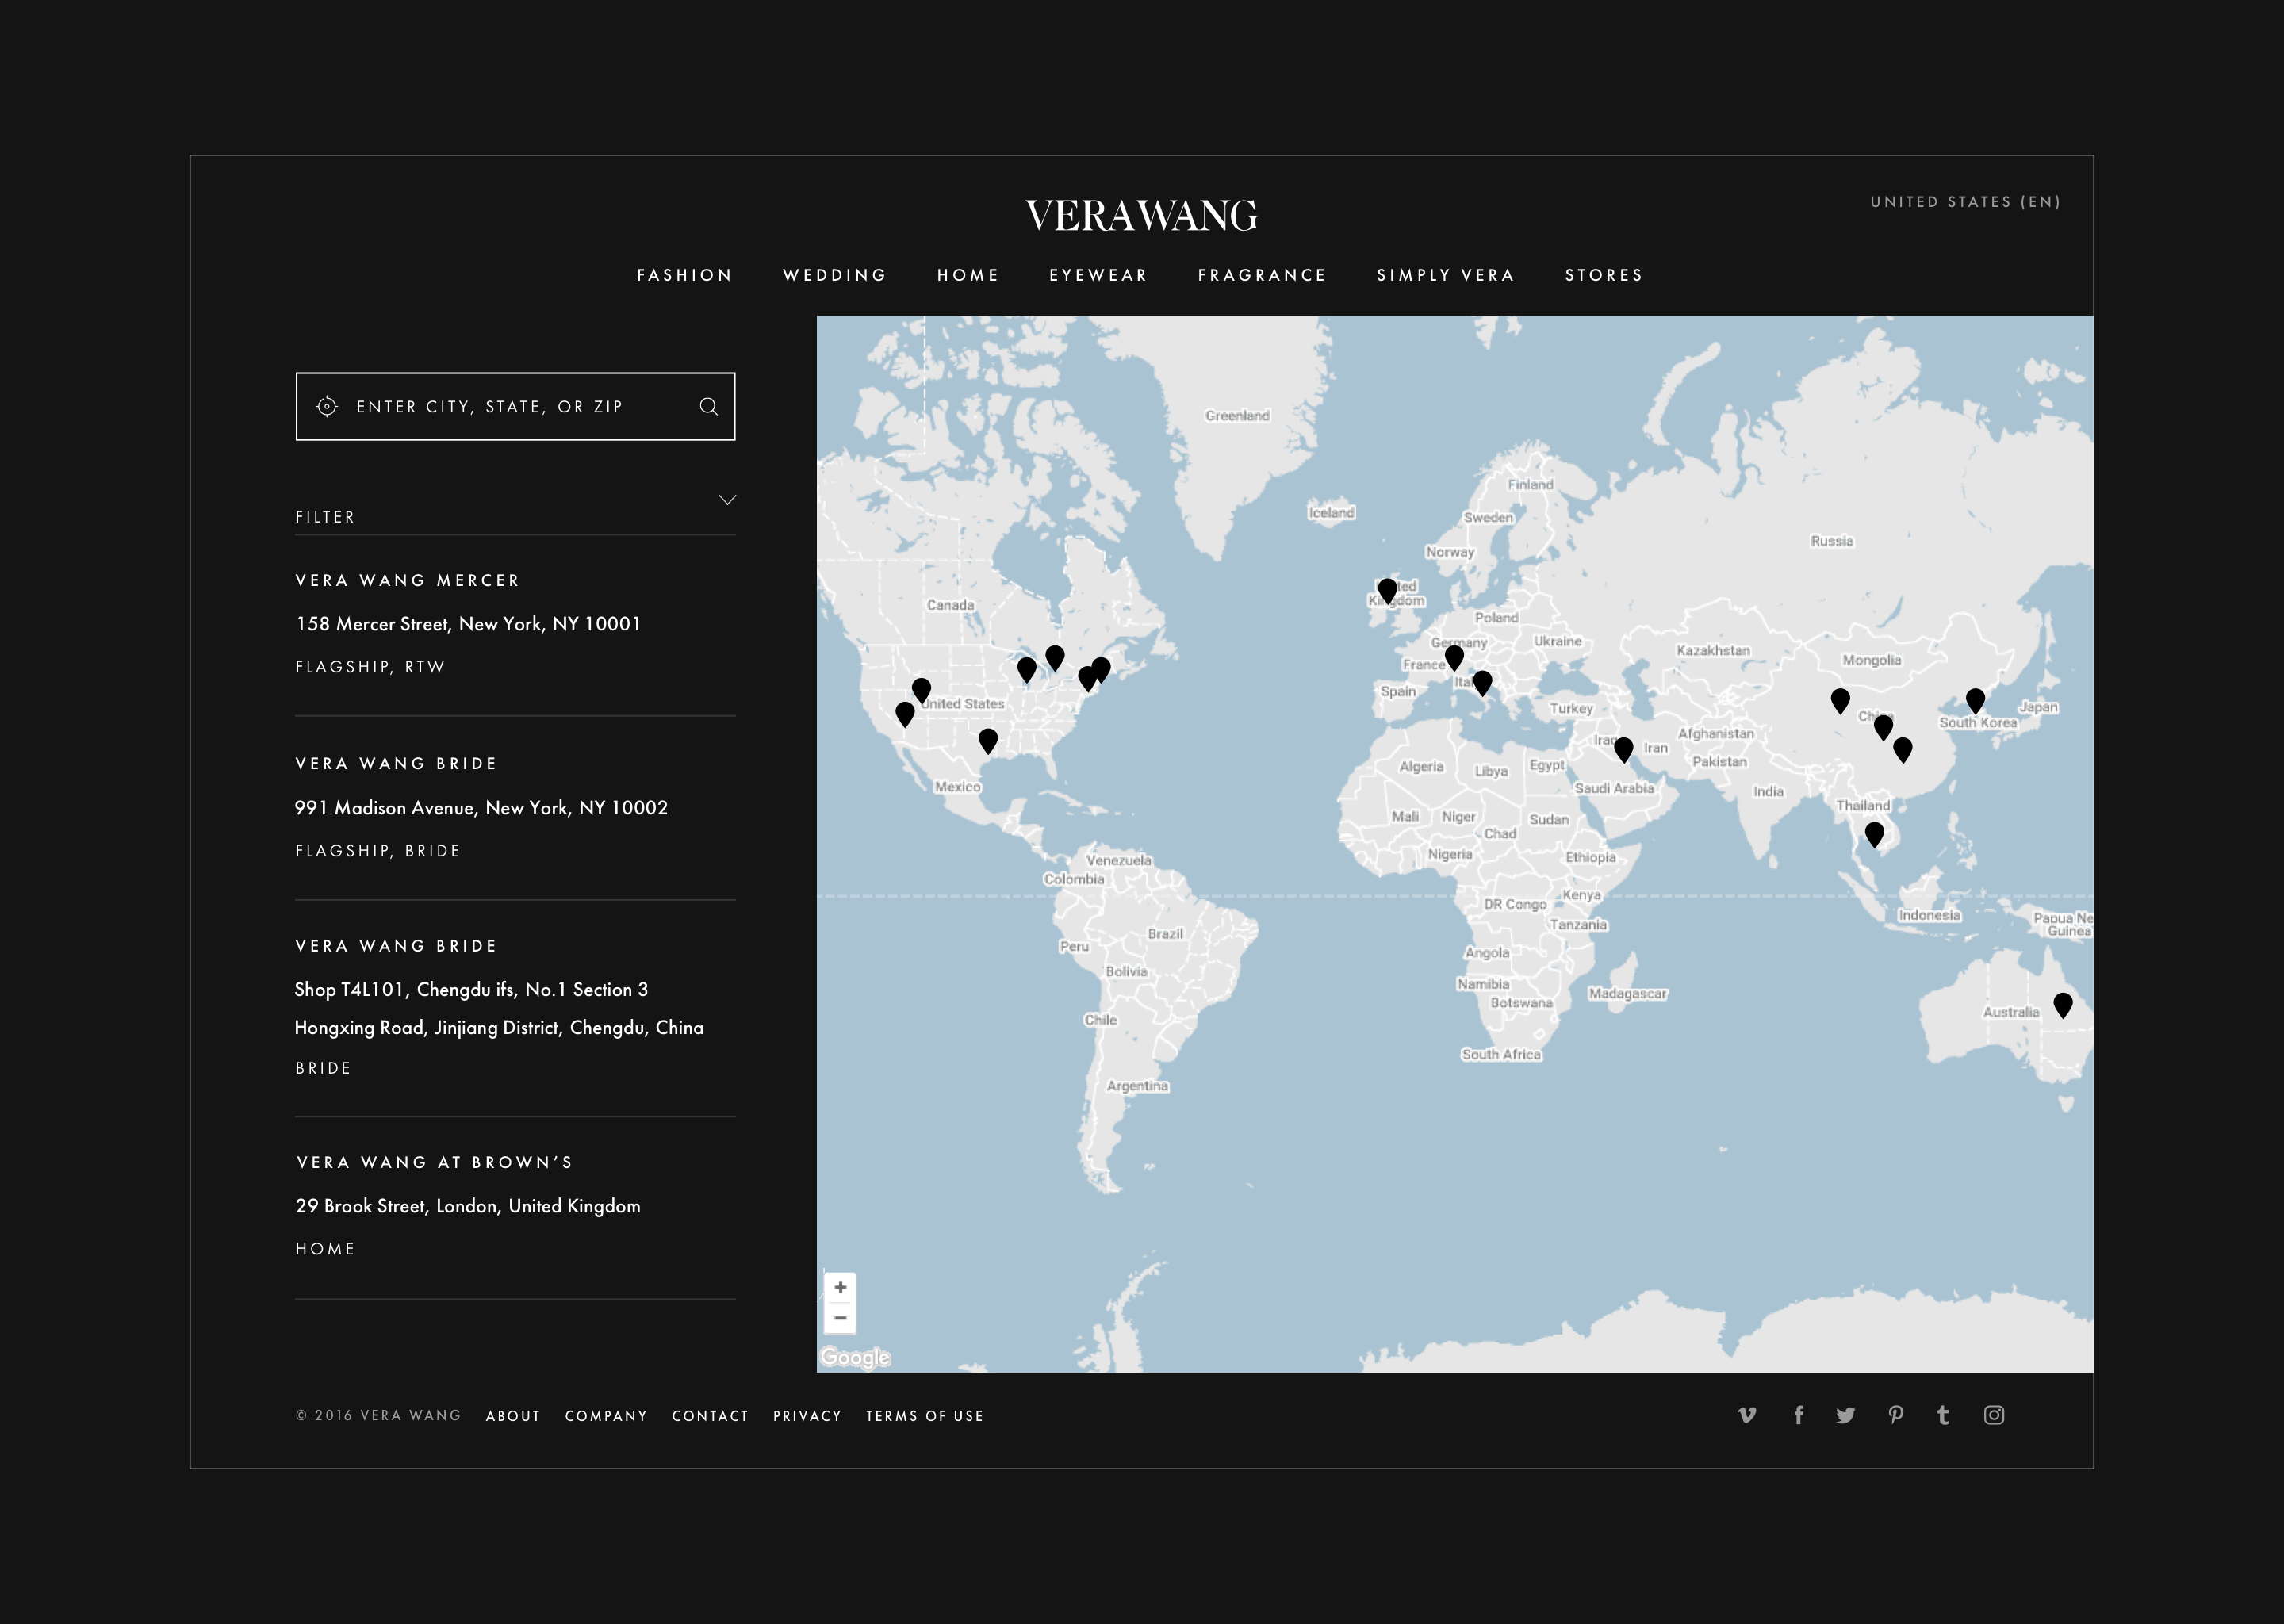Click the geolocation crosshair icon
This screenshot has height=1624, width=2284.
[327, 406]
